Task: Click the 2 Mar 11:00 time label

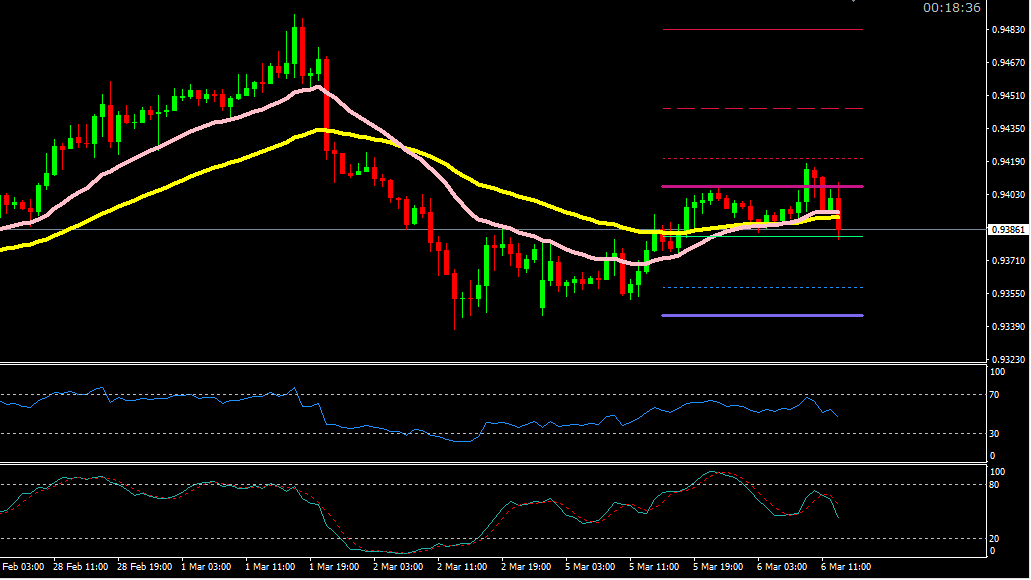Action: coord(462,567)
